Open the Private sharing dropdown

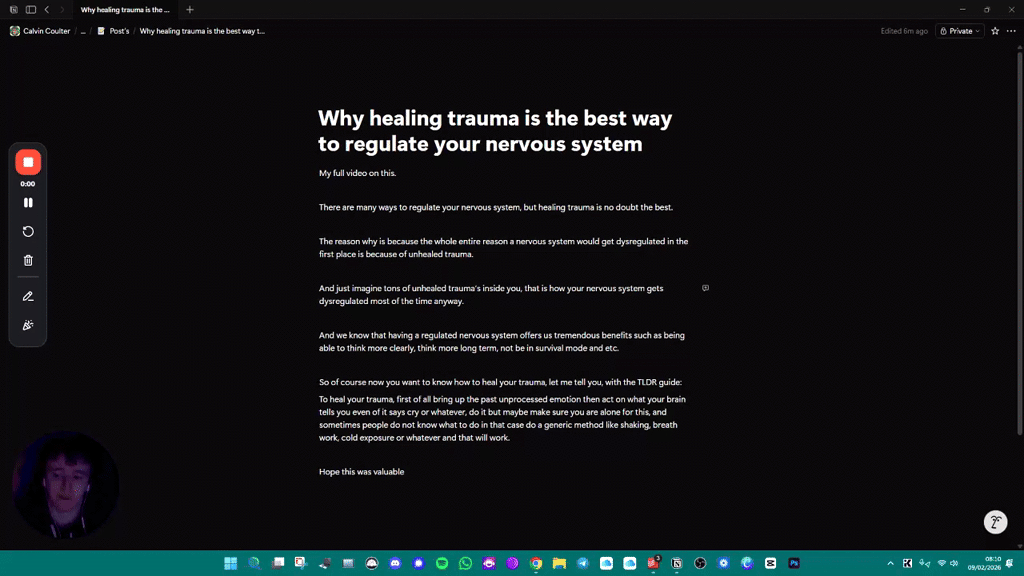(x=958, y=31)
